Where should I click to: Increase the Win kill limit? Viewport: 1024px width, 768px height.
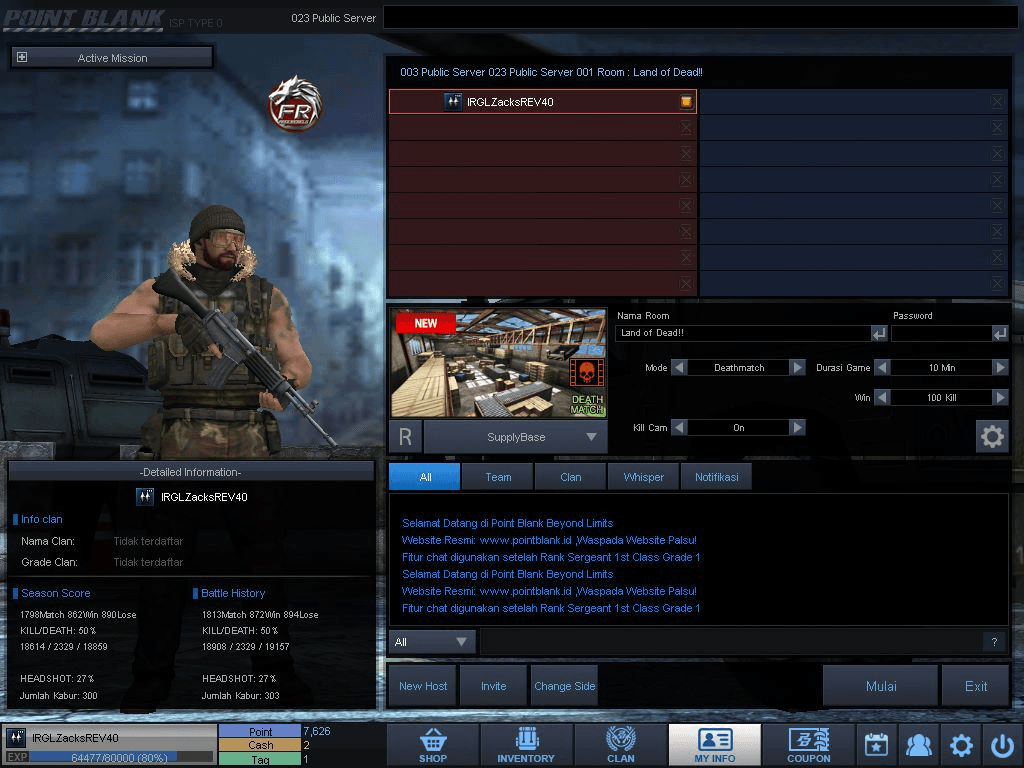coord(1000,397)
